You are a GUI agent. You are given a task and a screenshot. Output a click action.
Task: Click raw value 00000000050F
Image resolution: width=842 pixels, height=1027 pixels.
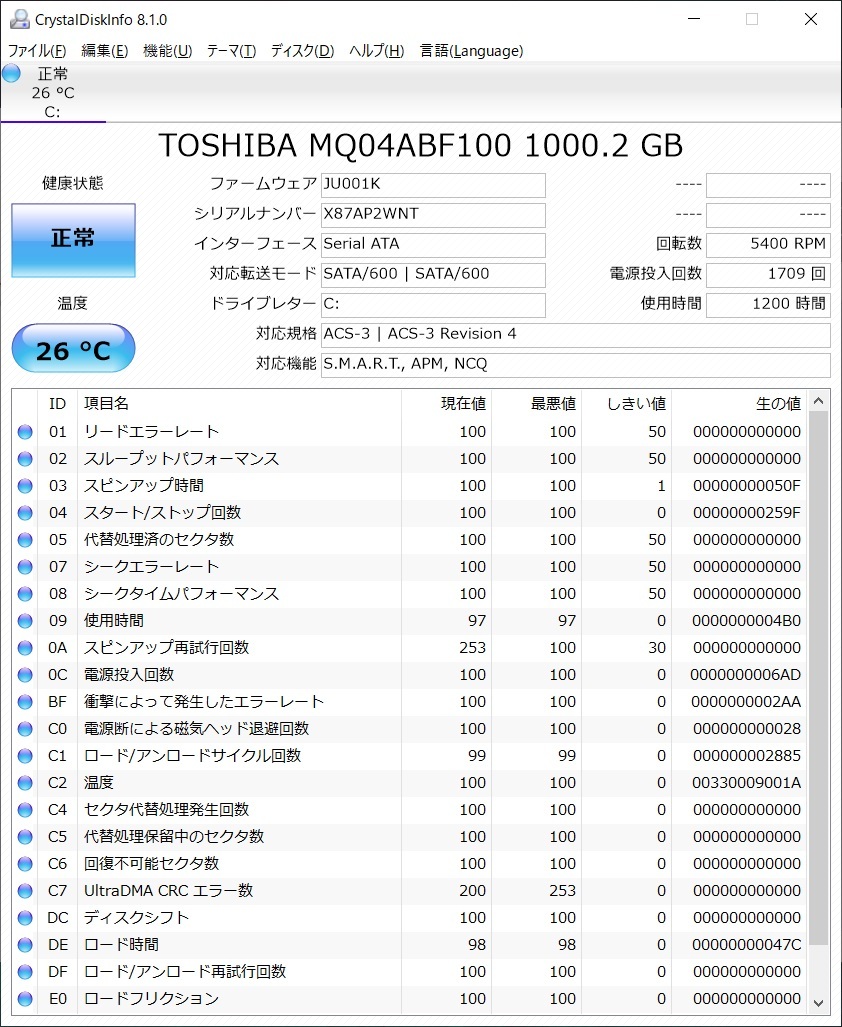click(746, 486)
